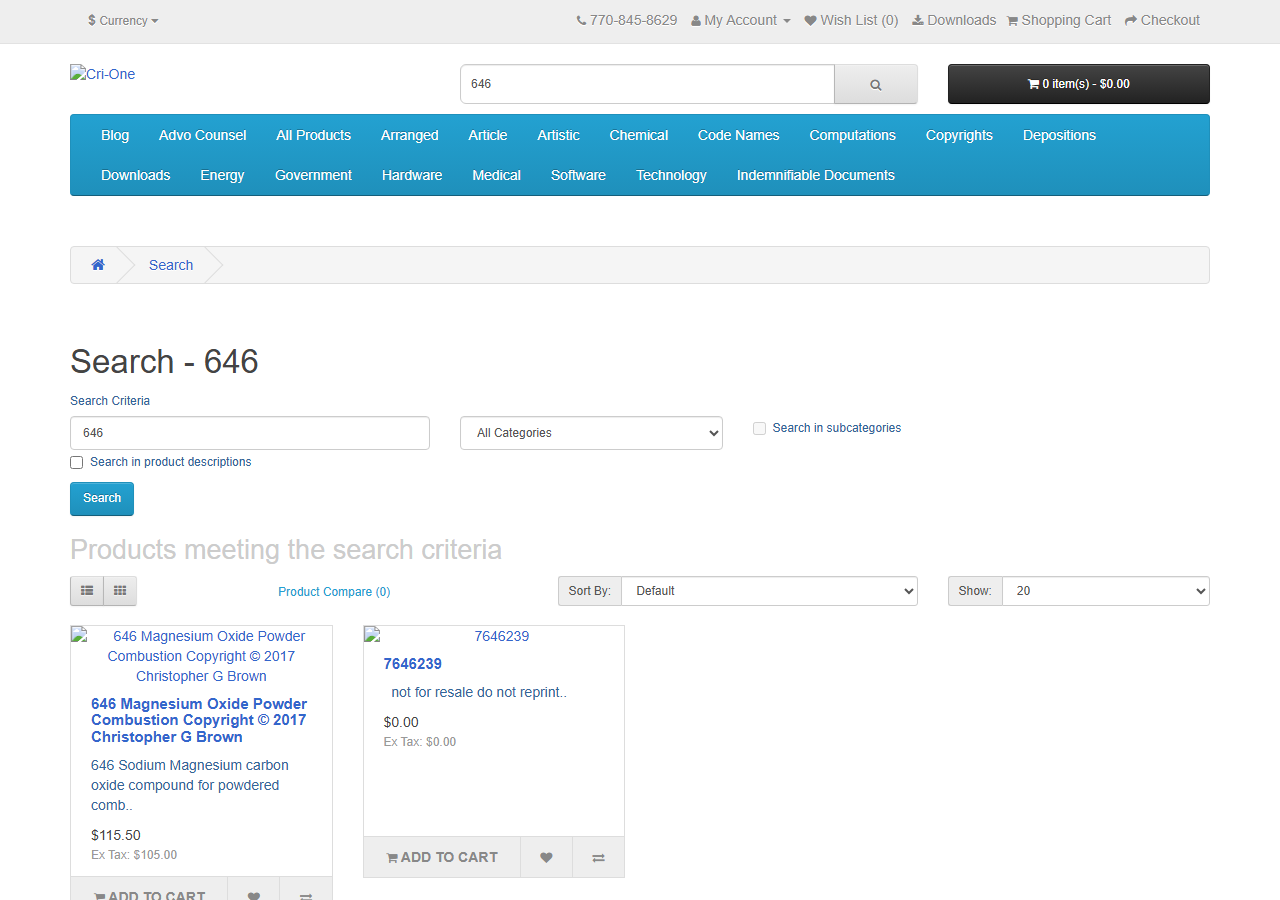Screen dimensions: 1280x900
Task: Open 646 Magnesium Oxide Powder title link
Action: [x=199, y=720]
